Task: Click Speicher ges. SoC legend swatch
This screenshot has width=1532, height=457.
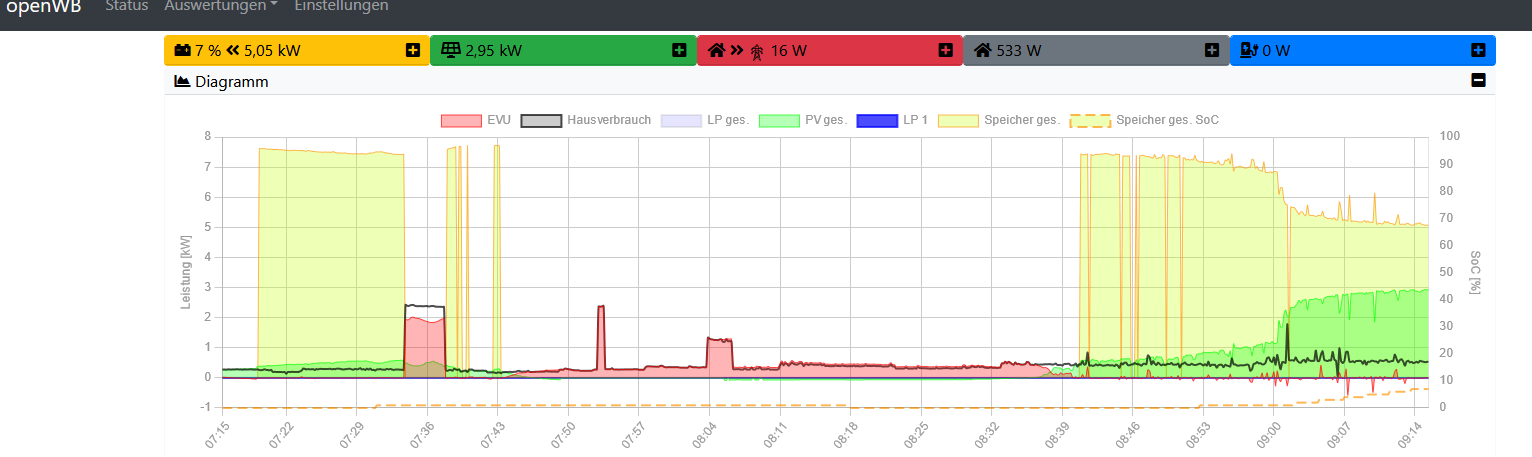Action: point(1090,120)
